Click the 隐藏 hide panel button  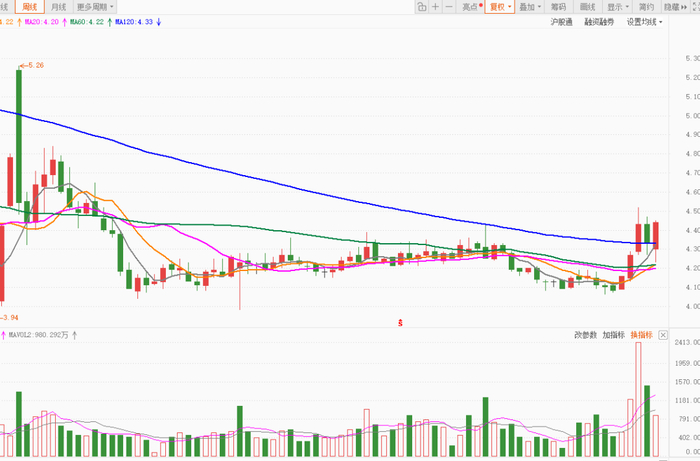coord(675,7)
